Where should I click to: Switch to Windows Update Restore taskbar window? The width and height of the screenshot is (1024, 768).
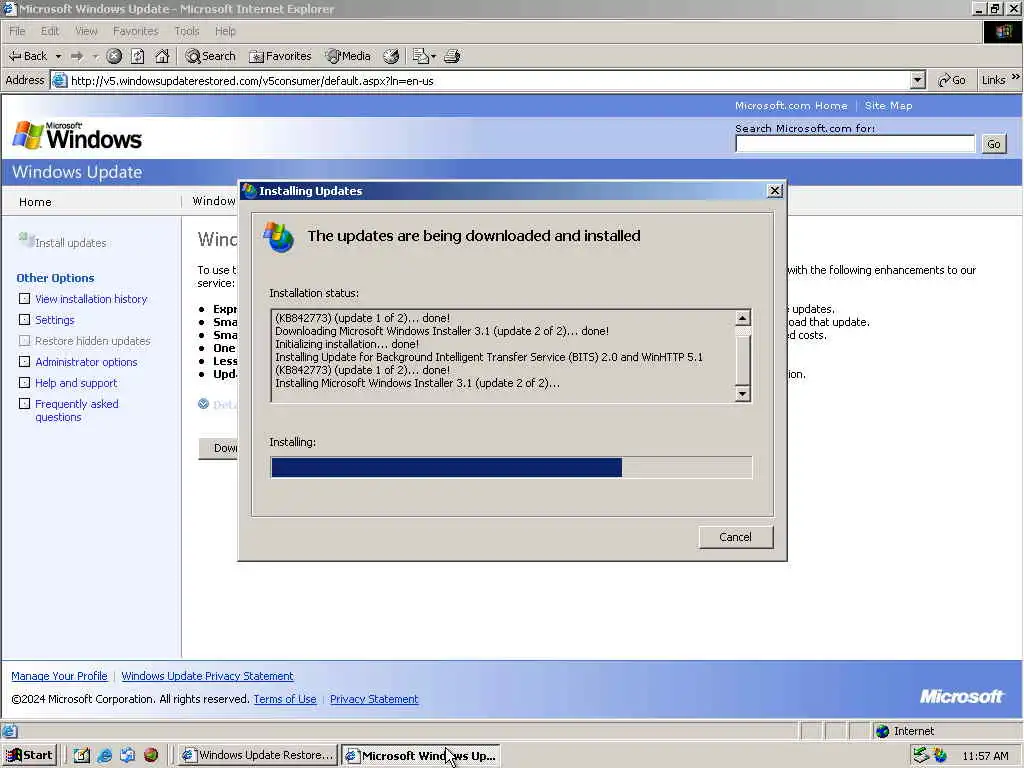click(x=257, y=755)
